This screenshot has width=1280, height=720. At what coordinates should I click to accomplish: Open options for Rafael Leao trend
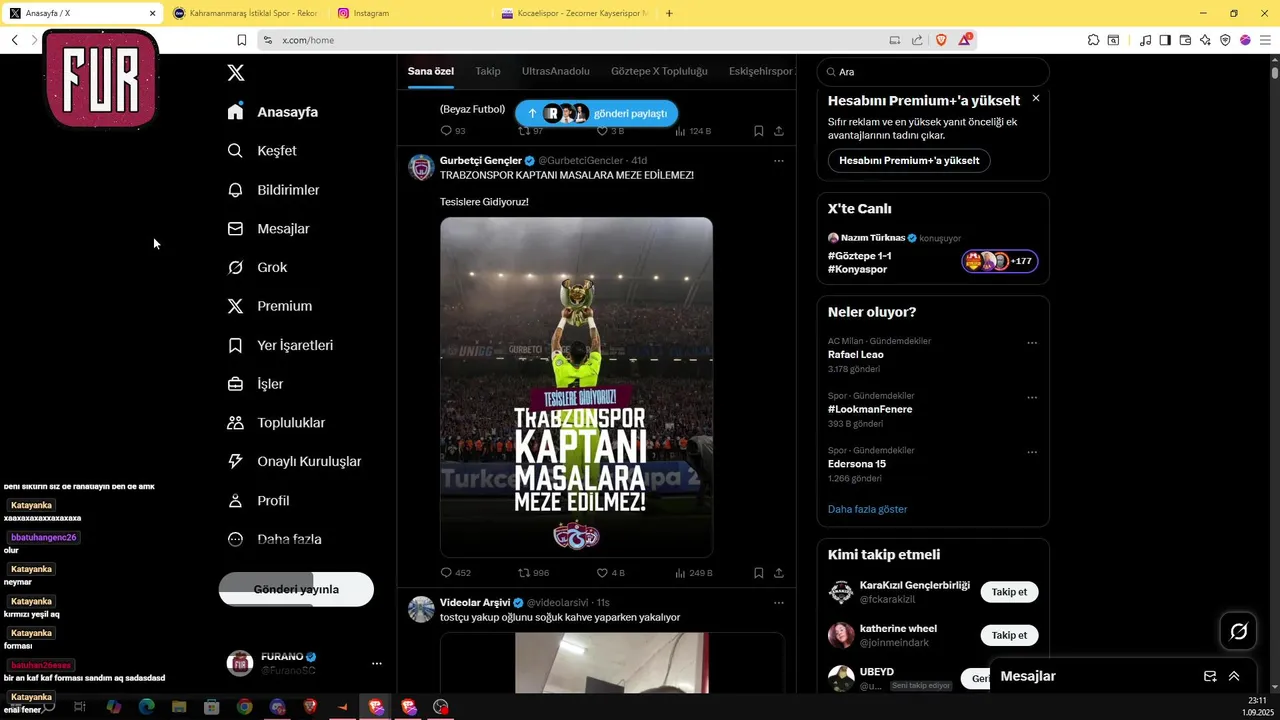pos(1032,343)
